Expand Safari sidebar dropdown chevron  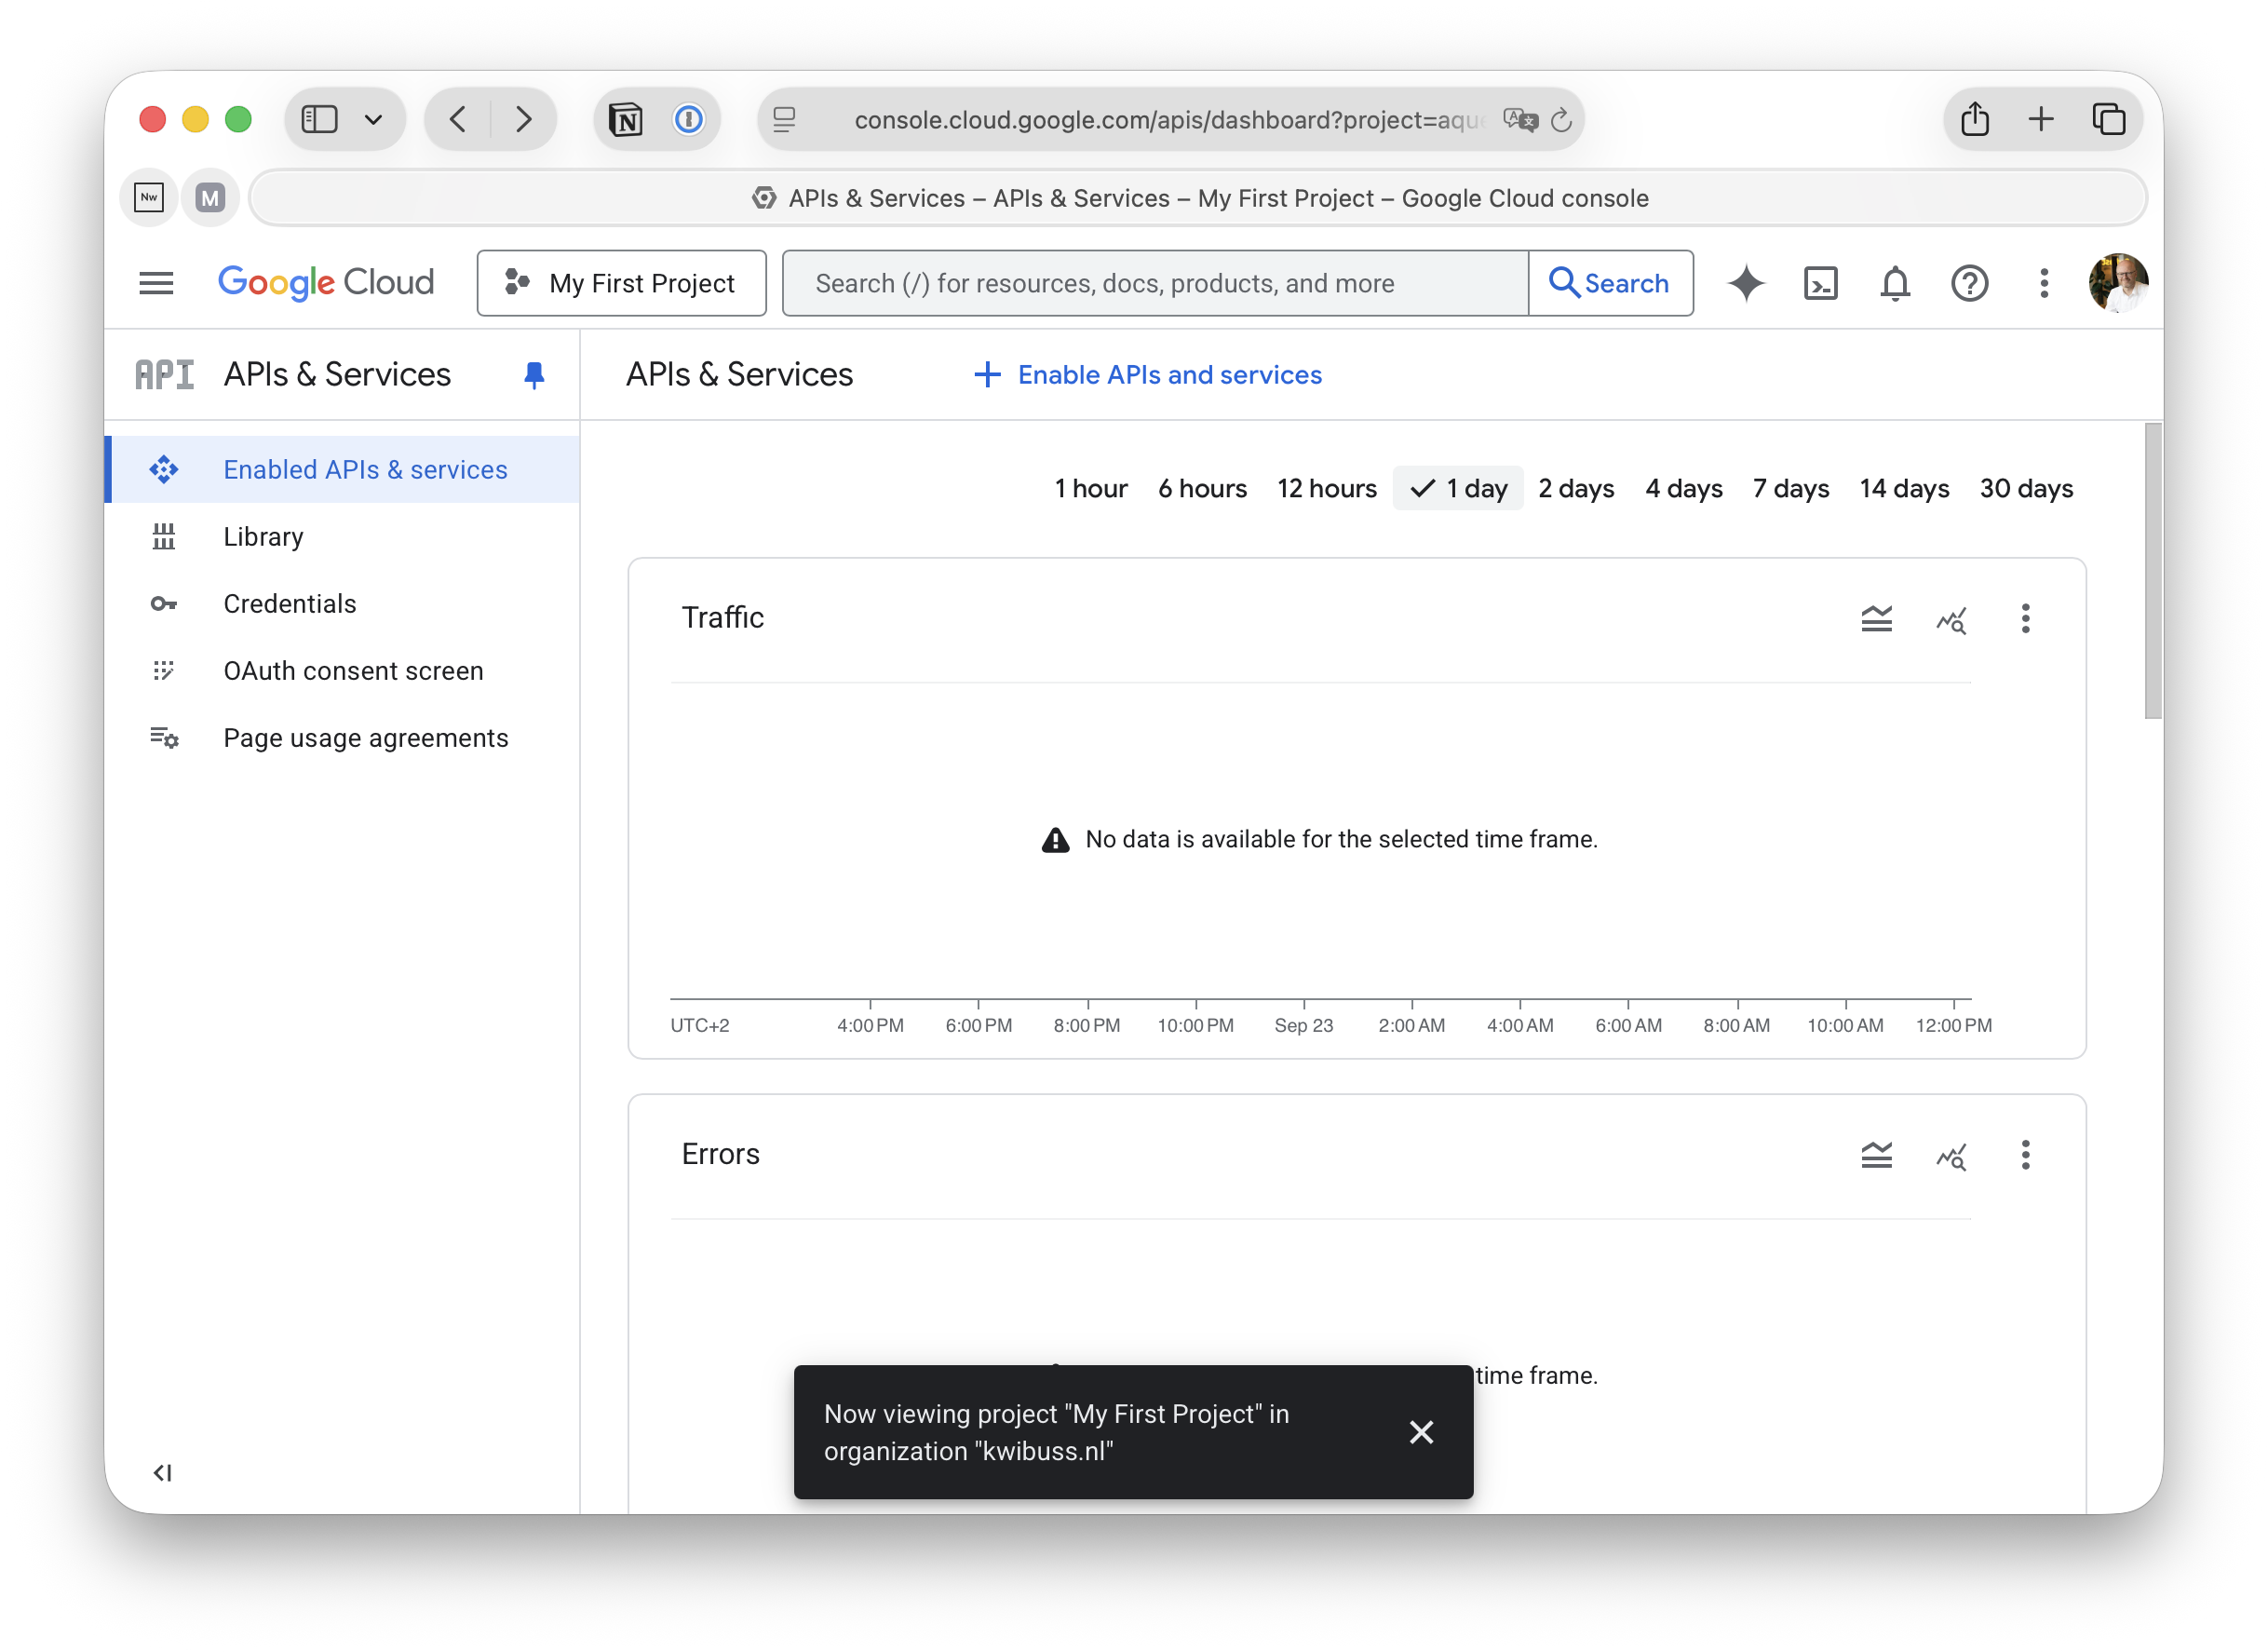[373, 120]
